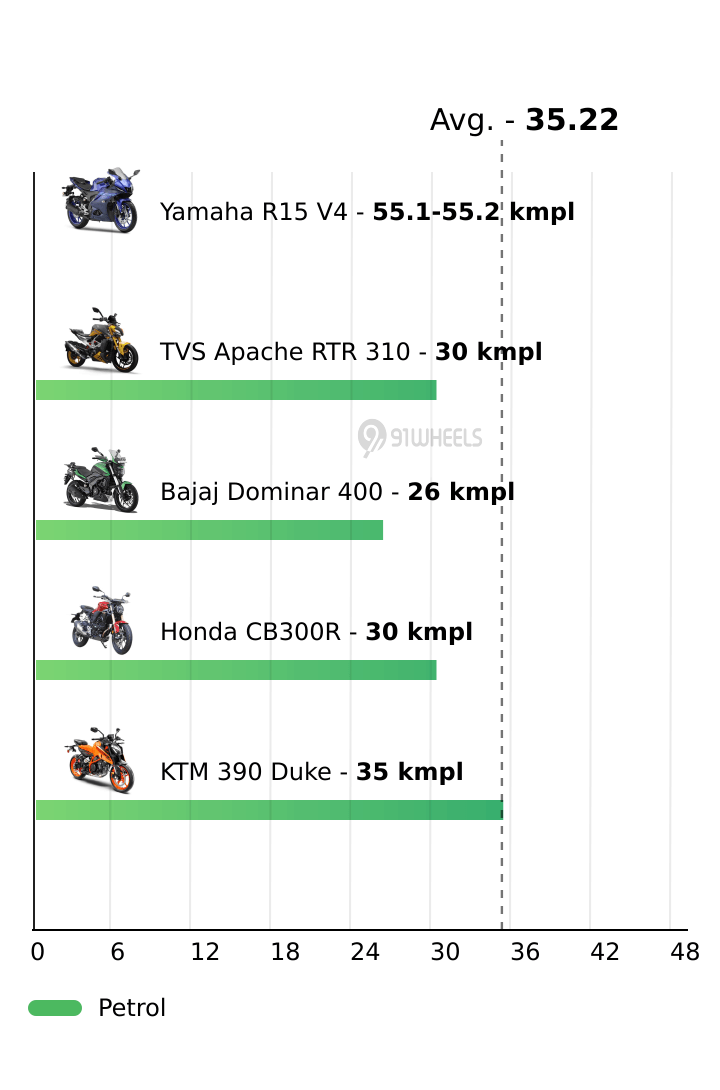The image size is (720, 1090).
Task: Toggle the Petrol legend green pill
Action: click(x=55, y=1008)
